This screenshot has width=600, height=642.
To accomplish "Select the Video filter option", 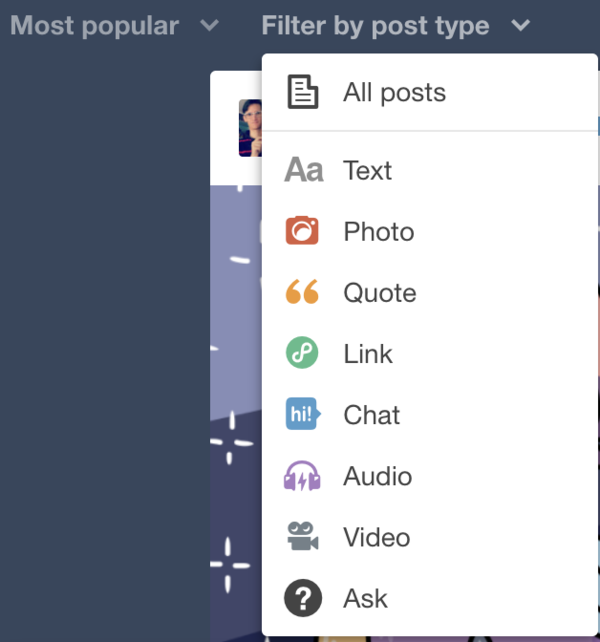I will 430,537.
